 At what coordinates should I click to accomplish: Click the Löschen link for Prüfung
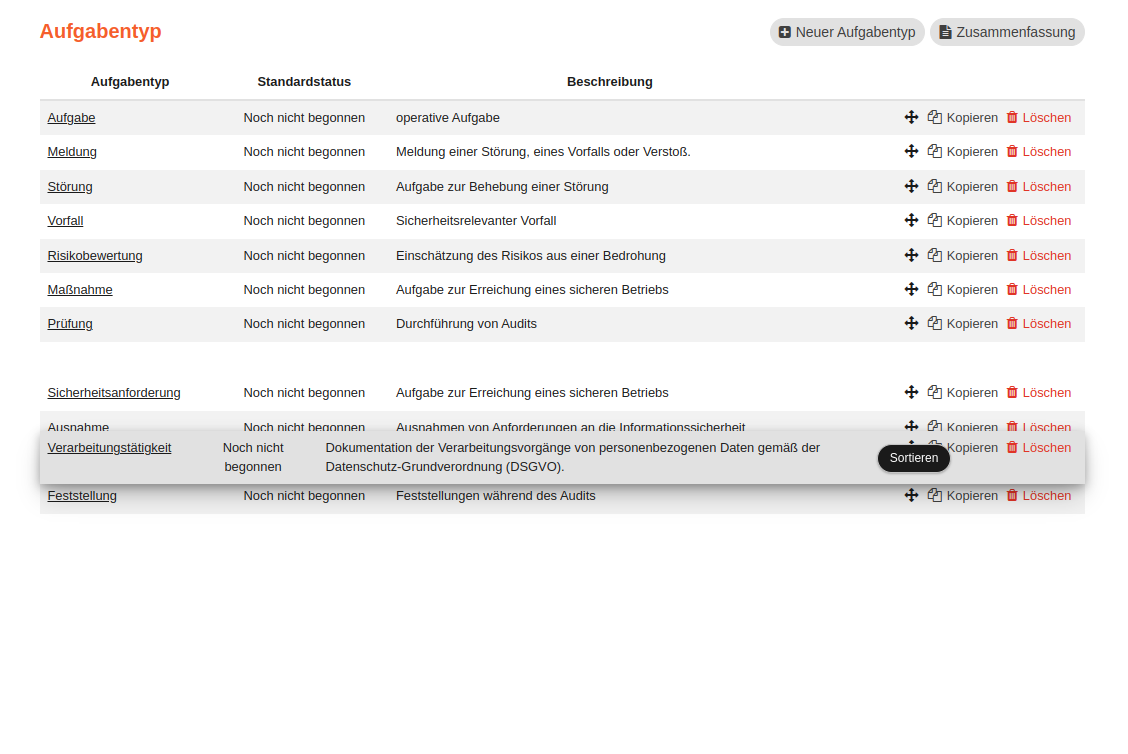(x=1046, y=323)
